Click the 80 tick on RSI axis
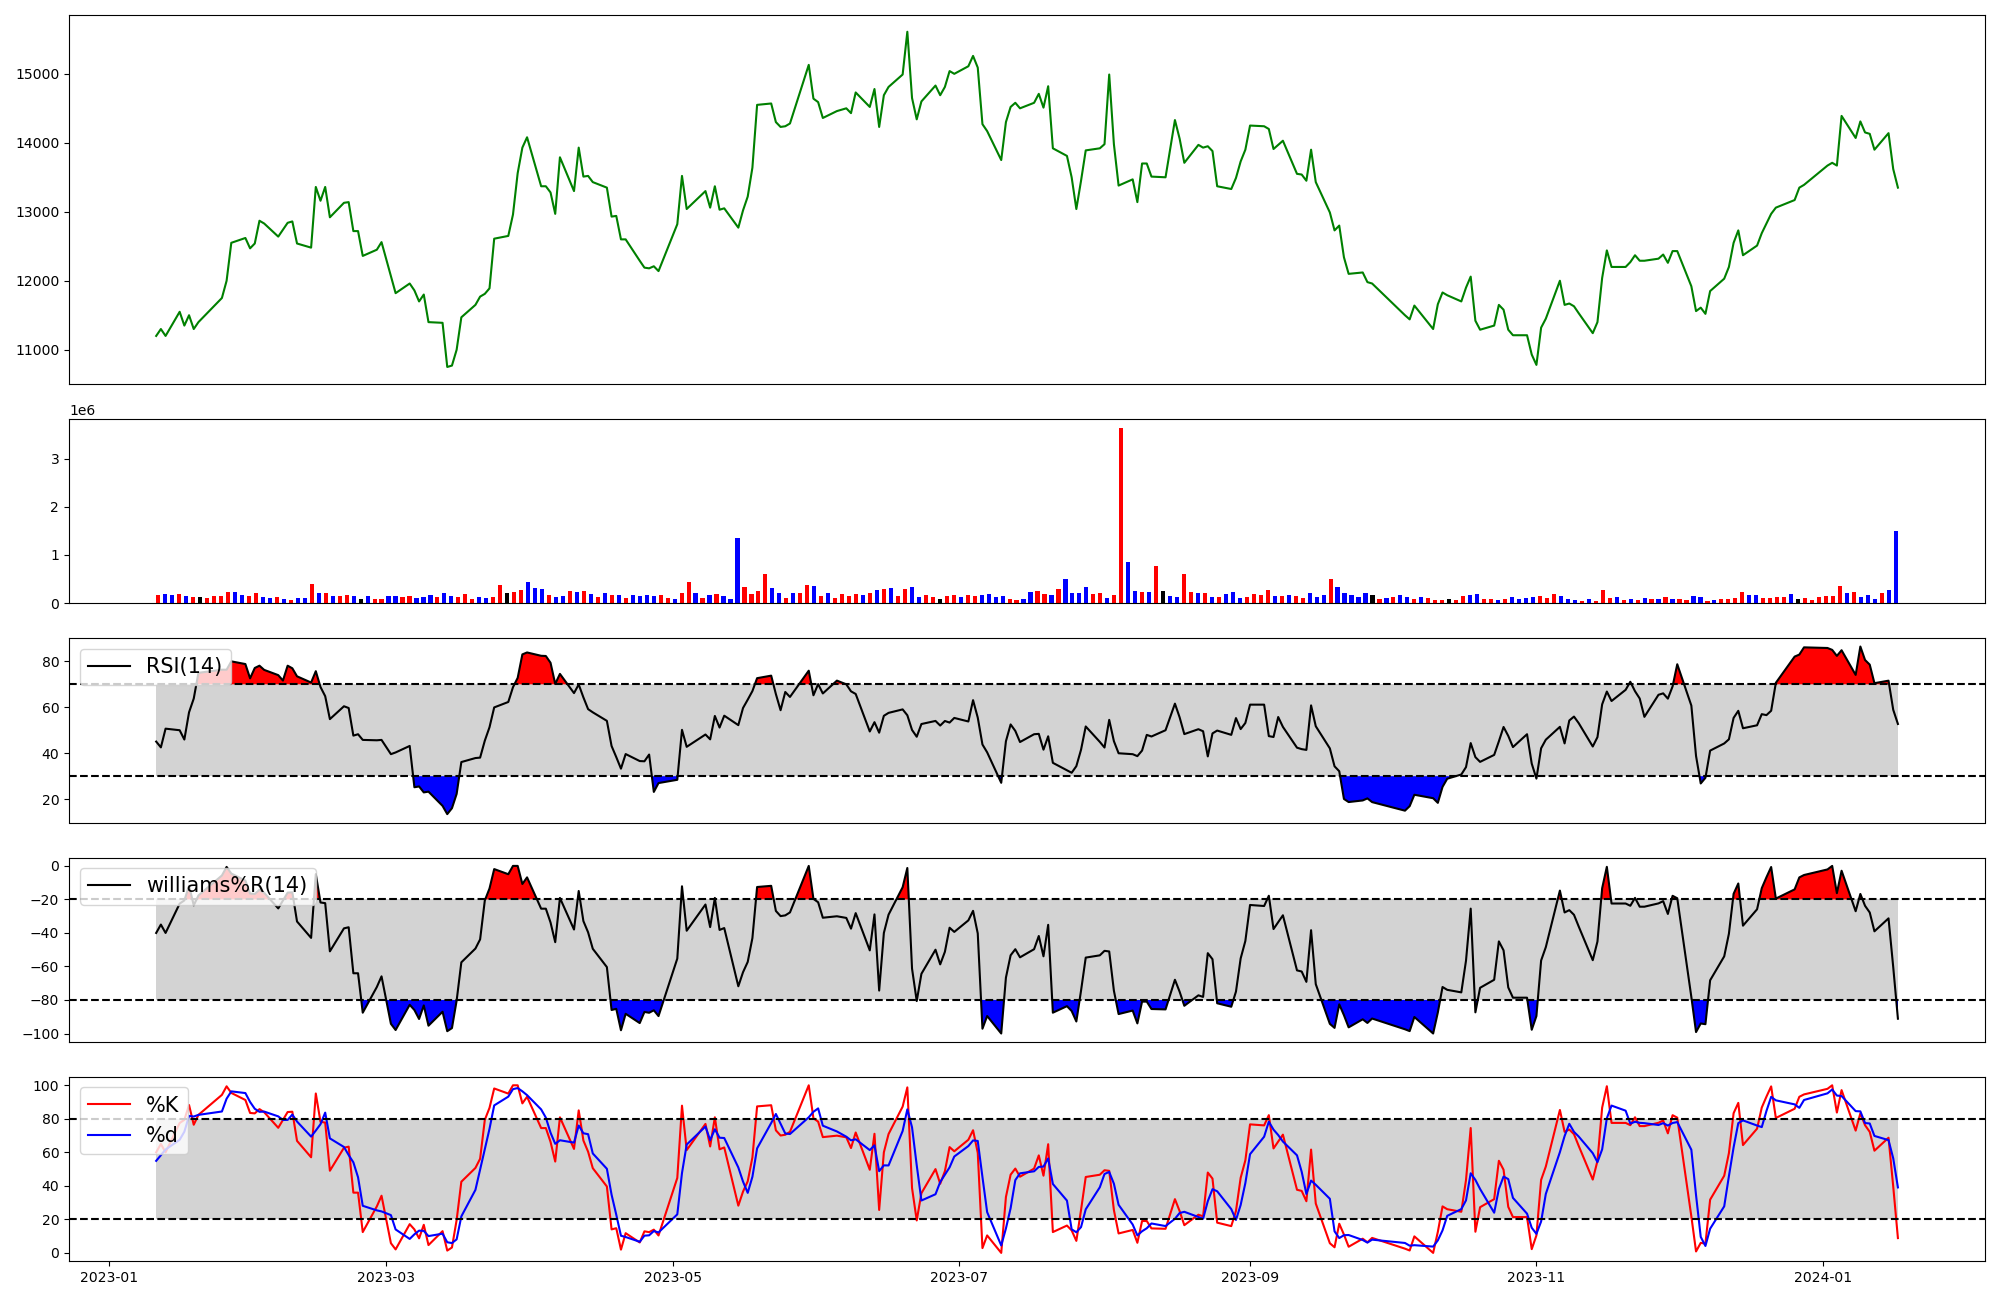The height and width of the screenshot is (1300, 2000). (x=51, y=662)
